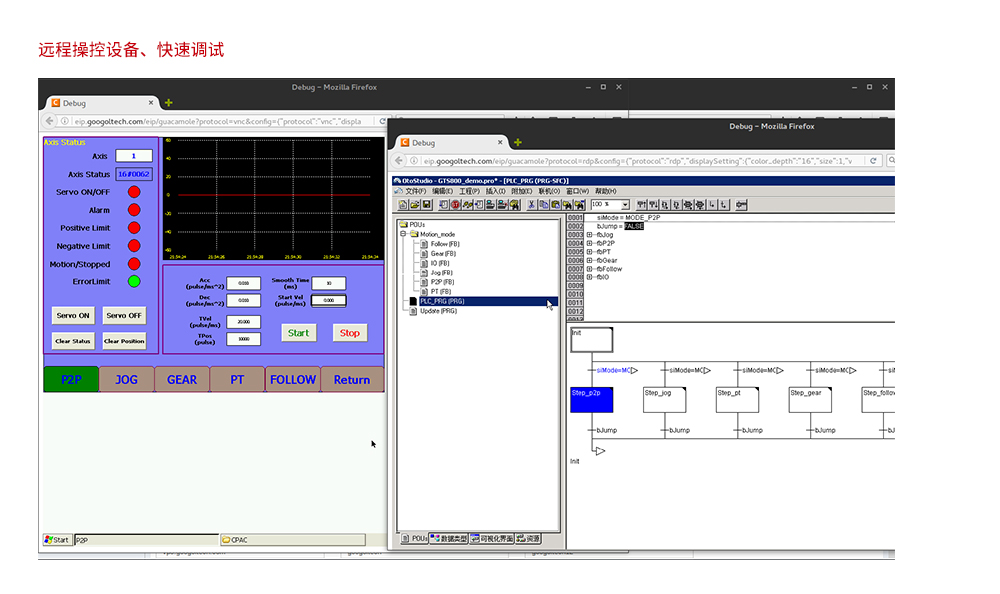Click back arrow in rear VNC Firefox window
Viewport: 1000px width, 594px height.
pos(50,121)
